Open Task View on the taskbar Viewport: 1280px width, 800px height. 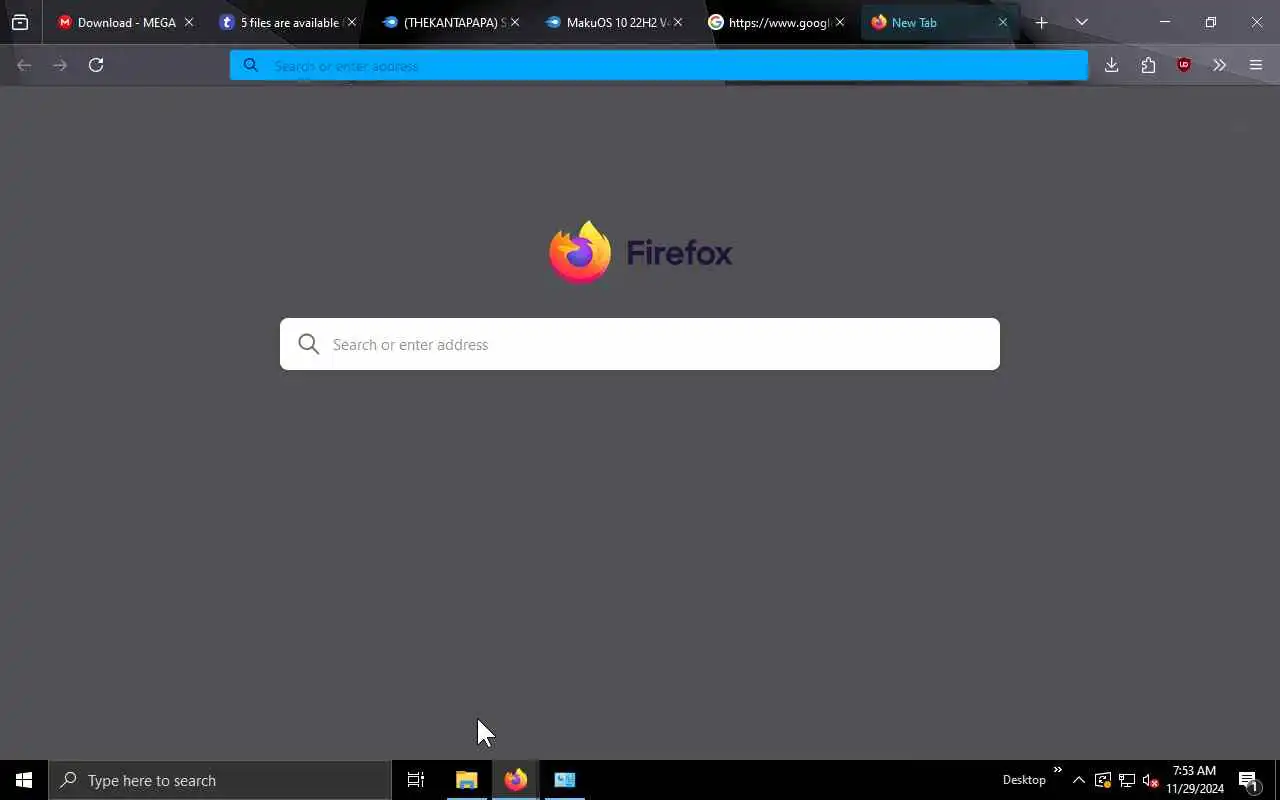[416, 780]
